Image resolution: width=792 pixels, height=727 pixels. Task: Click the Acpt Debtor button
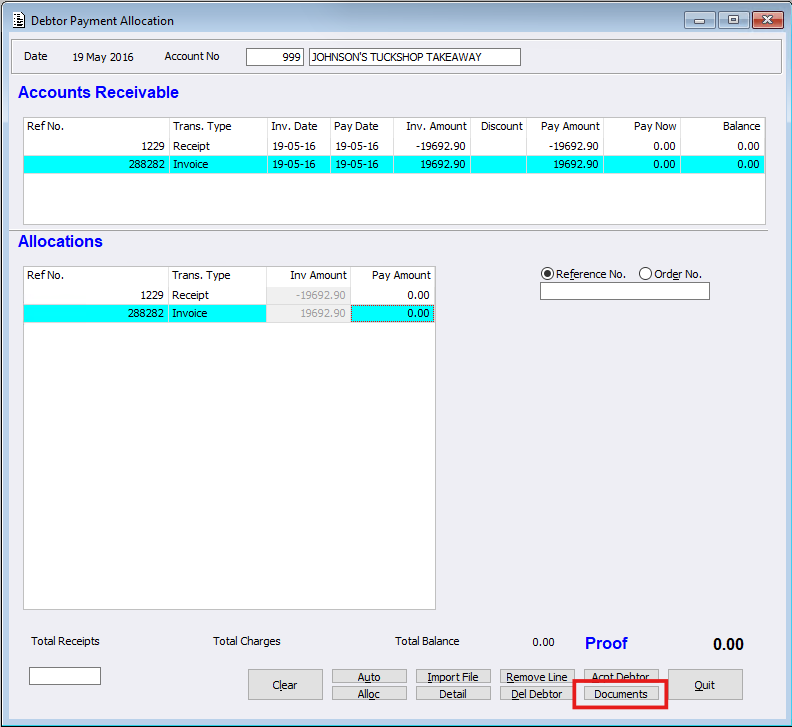(x=621, y=675)
